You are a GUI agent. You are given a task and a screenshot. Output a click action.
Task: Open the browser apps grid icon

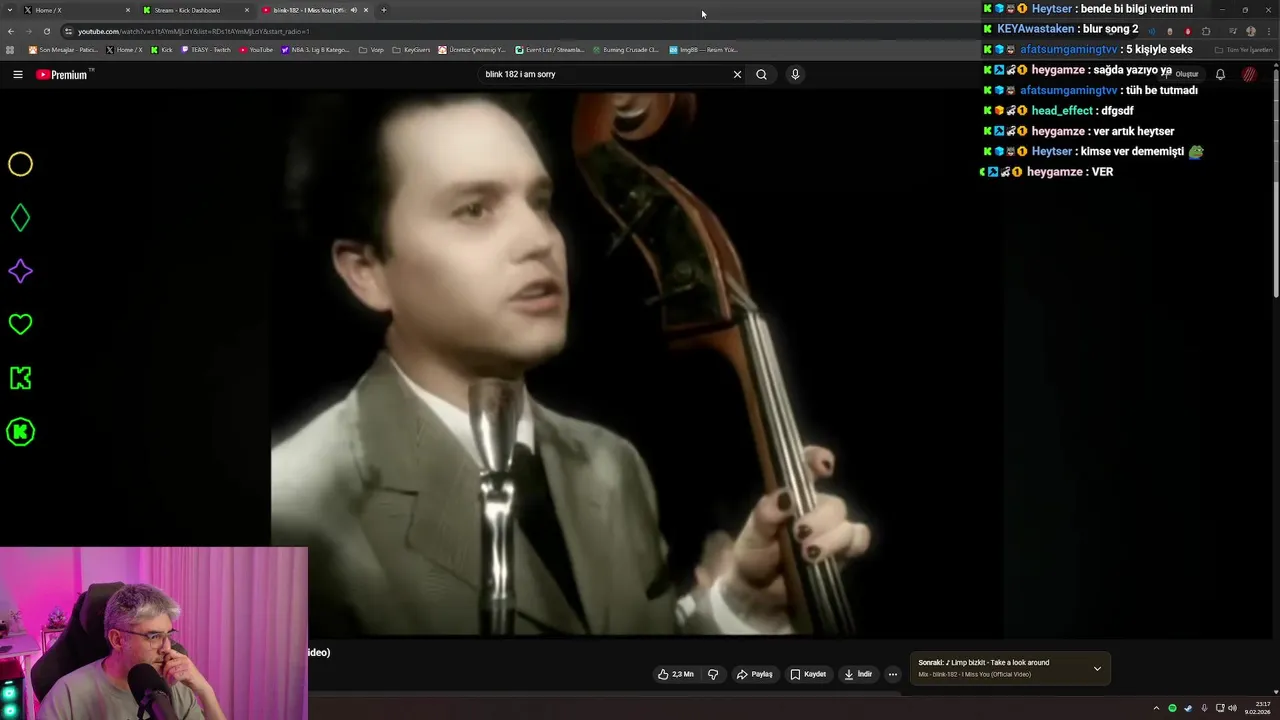tap(10, 49)
